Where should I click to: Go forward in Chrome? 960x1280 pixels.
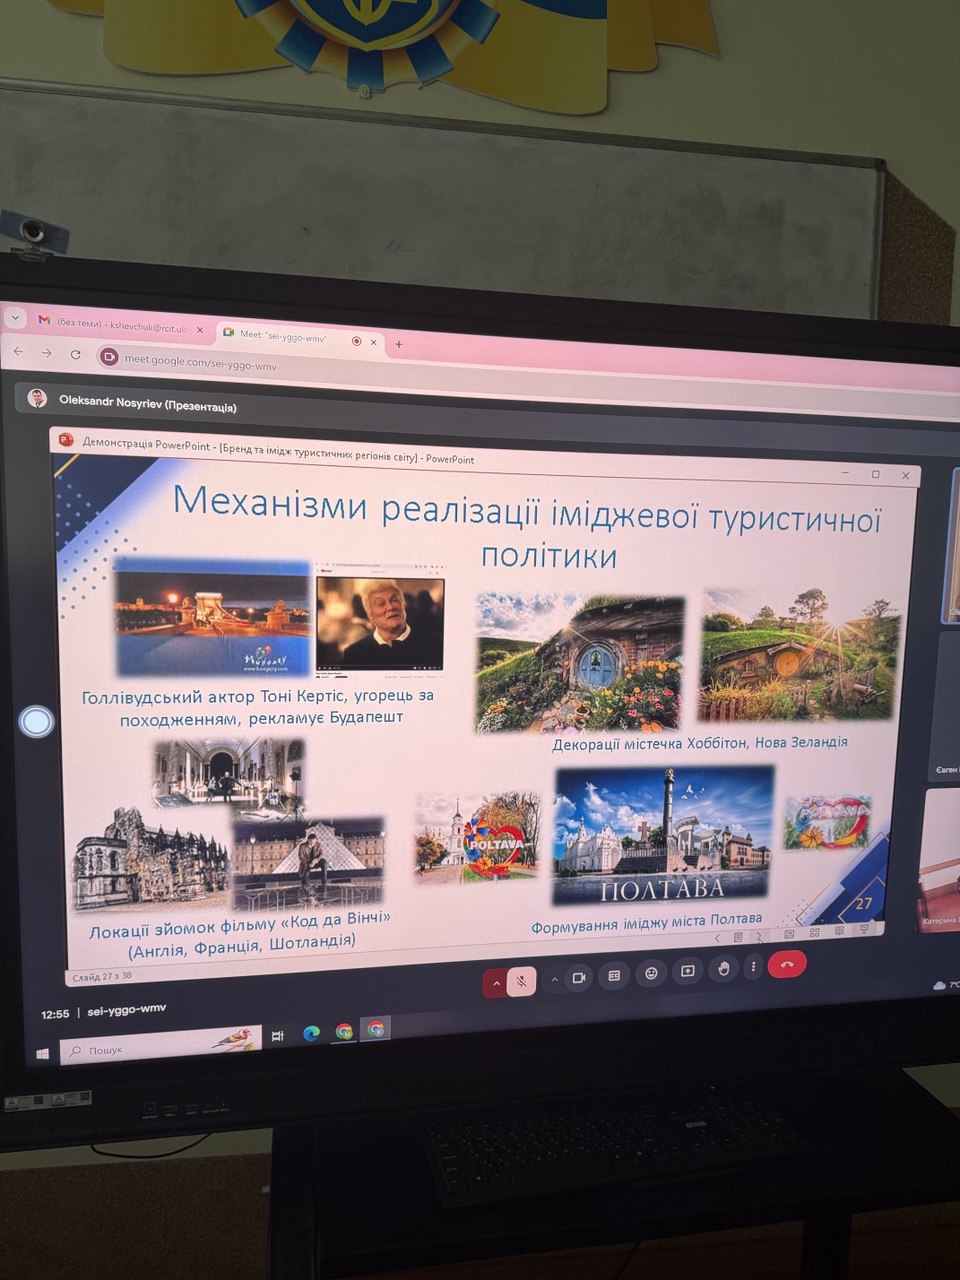click(46, 353)
